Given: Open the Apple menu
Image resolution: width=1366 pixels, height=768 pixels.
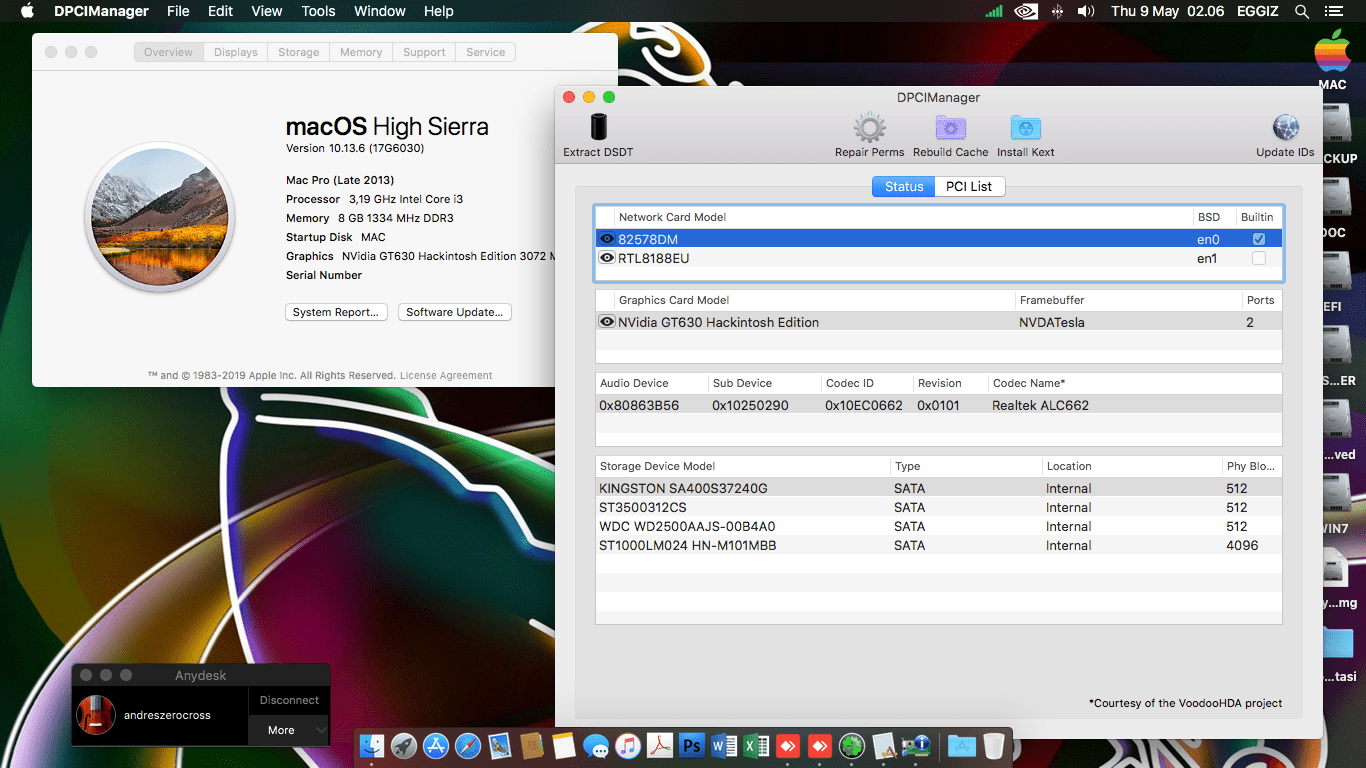Looking at the screenshot, I should (27, 11).
